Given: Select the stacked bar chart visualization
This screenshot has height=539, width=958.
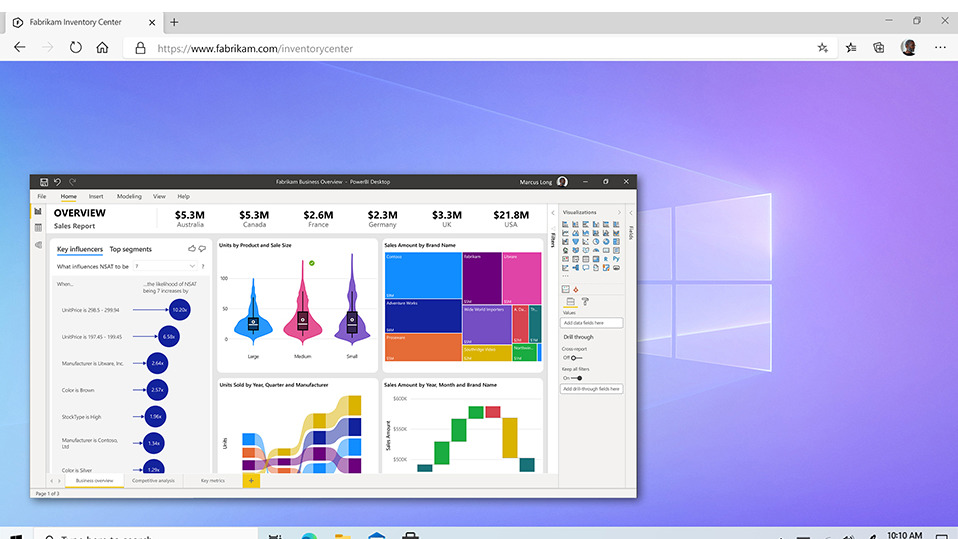Looking at the screenshot, I should click(565, 224).
